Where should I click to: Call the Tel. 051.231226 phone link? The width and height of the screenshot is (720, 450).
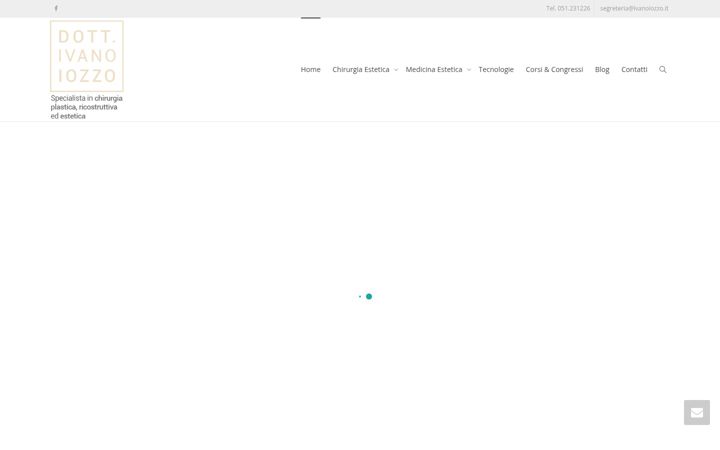click(x=568, y=8)
